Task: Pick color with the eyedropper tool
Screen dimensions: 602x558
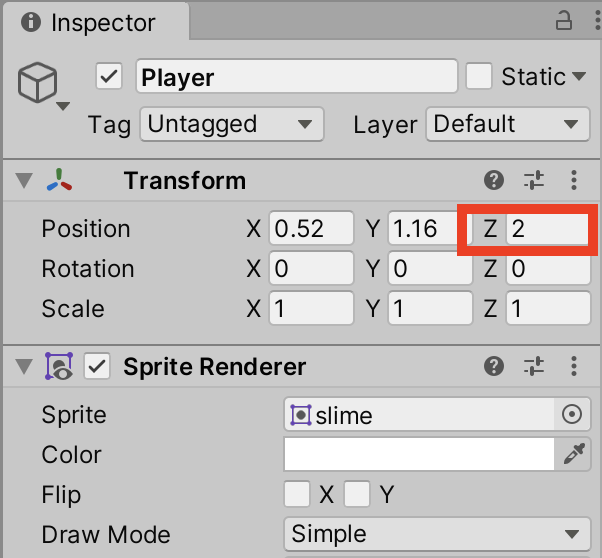Action: [x=574, y=454]
